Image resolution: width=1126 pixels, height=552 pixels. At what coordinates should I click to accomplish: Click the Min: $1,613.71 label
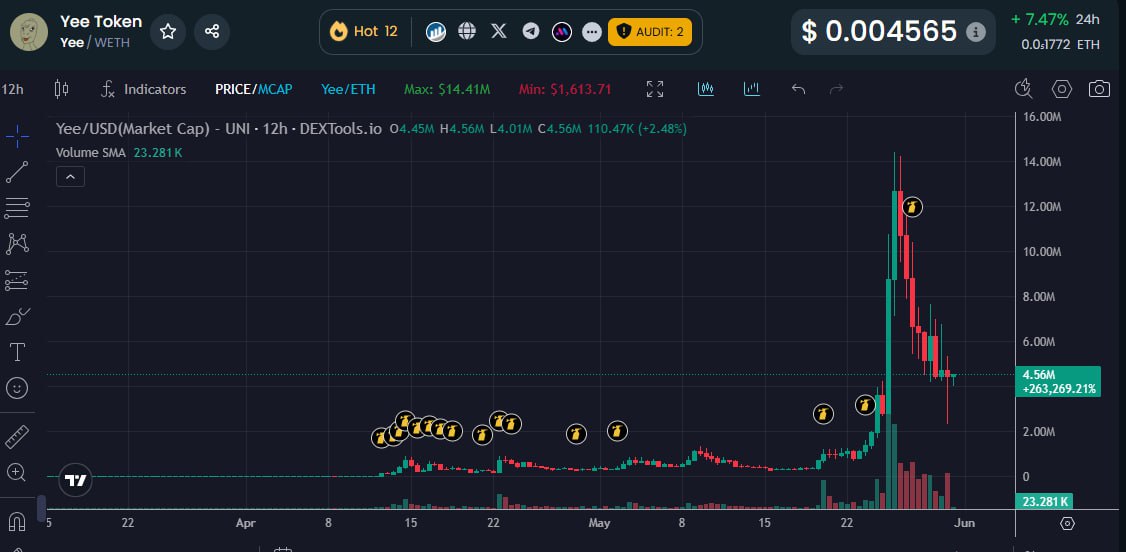coord(565,89)
